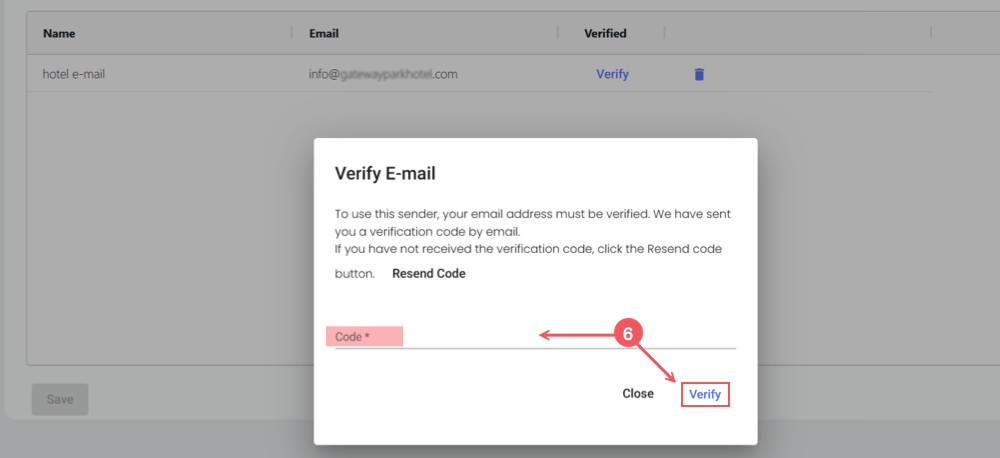Click the verification instructions text in dialog

pos(535,230)
